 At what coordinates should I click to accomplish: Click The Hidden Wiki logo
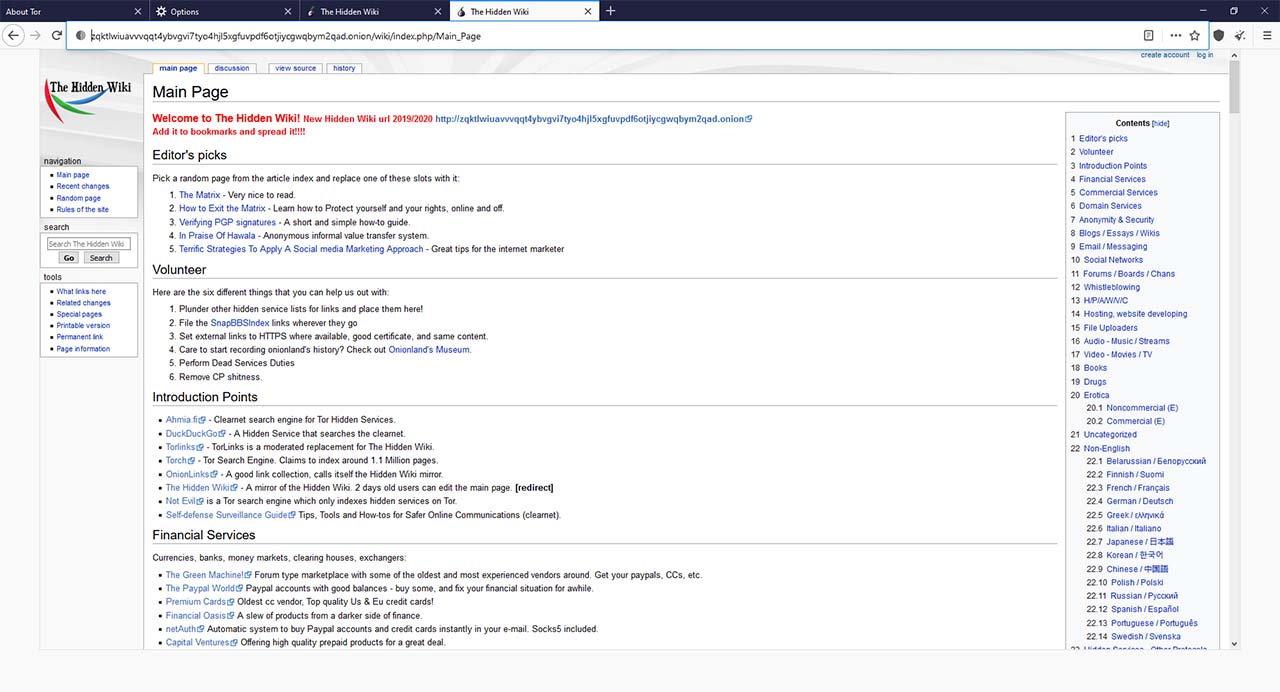click(89, 99)
